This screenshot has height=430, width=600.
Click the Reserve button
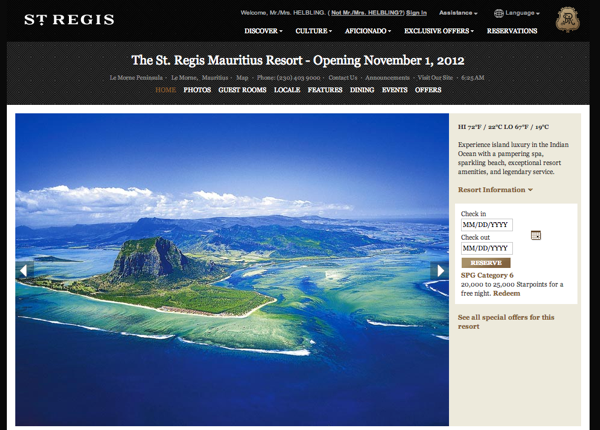click(486, 263)
